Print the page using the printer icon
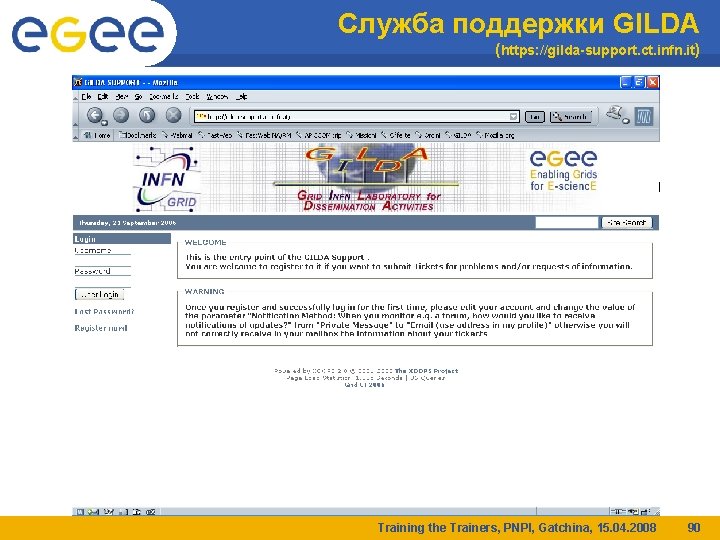The width and height of the screenshot is (720, 540). pyautogui.click(x=614, y=114)
